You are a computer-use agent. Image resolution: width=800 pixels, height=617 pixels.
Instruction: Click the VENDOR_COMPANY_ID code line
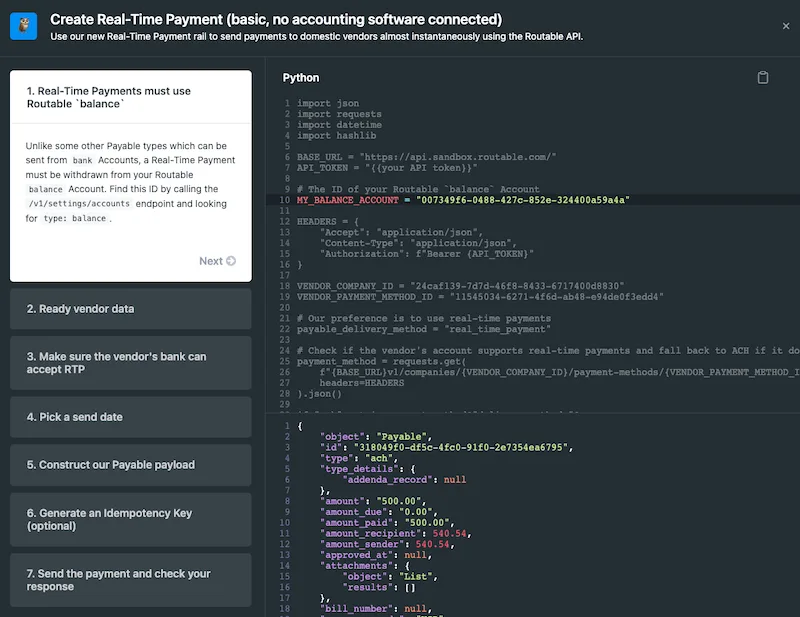pos(460,286)
